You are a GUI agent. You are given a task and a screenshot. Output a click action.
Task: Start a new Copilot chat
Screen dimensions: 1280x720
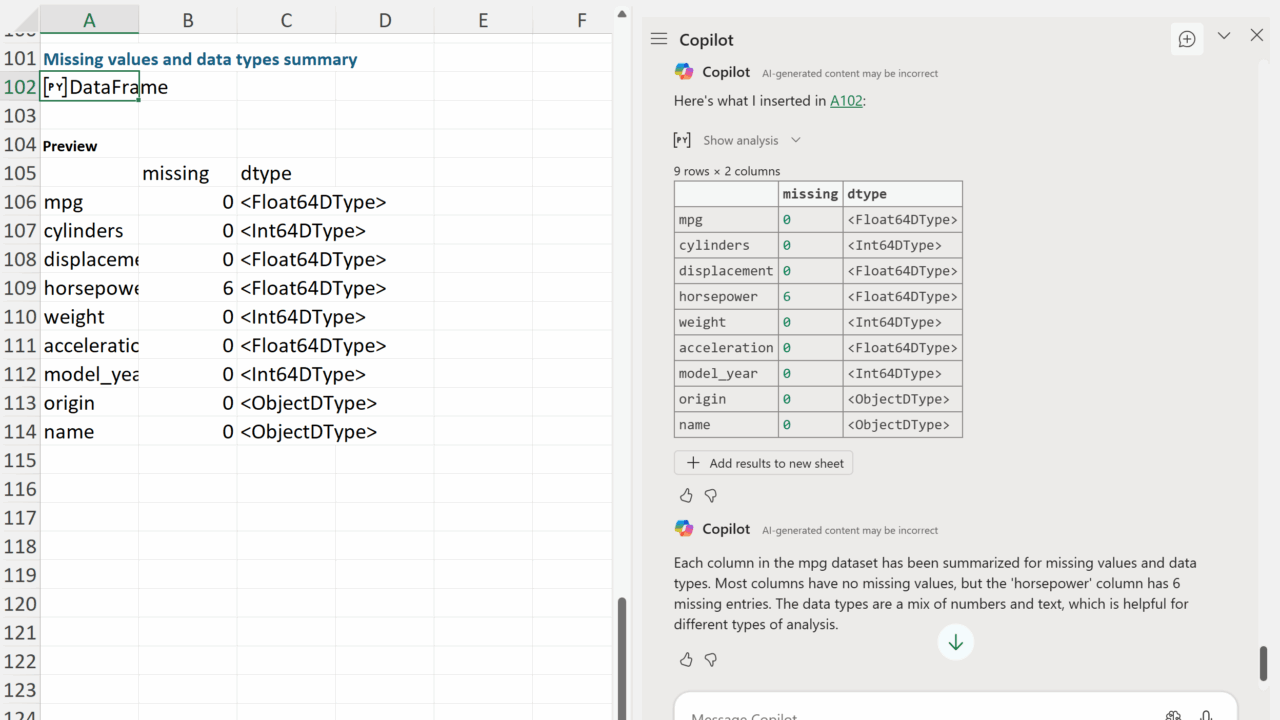[1187, 39]
